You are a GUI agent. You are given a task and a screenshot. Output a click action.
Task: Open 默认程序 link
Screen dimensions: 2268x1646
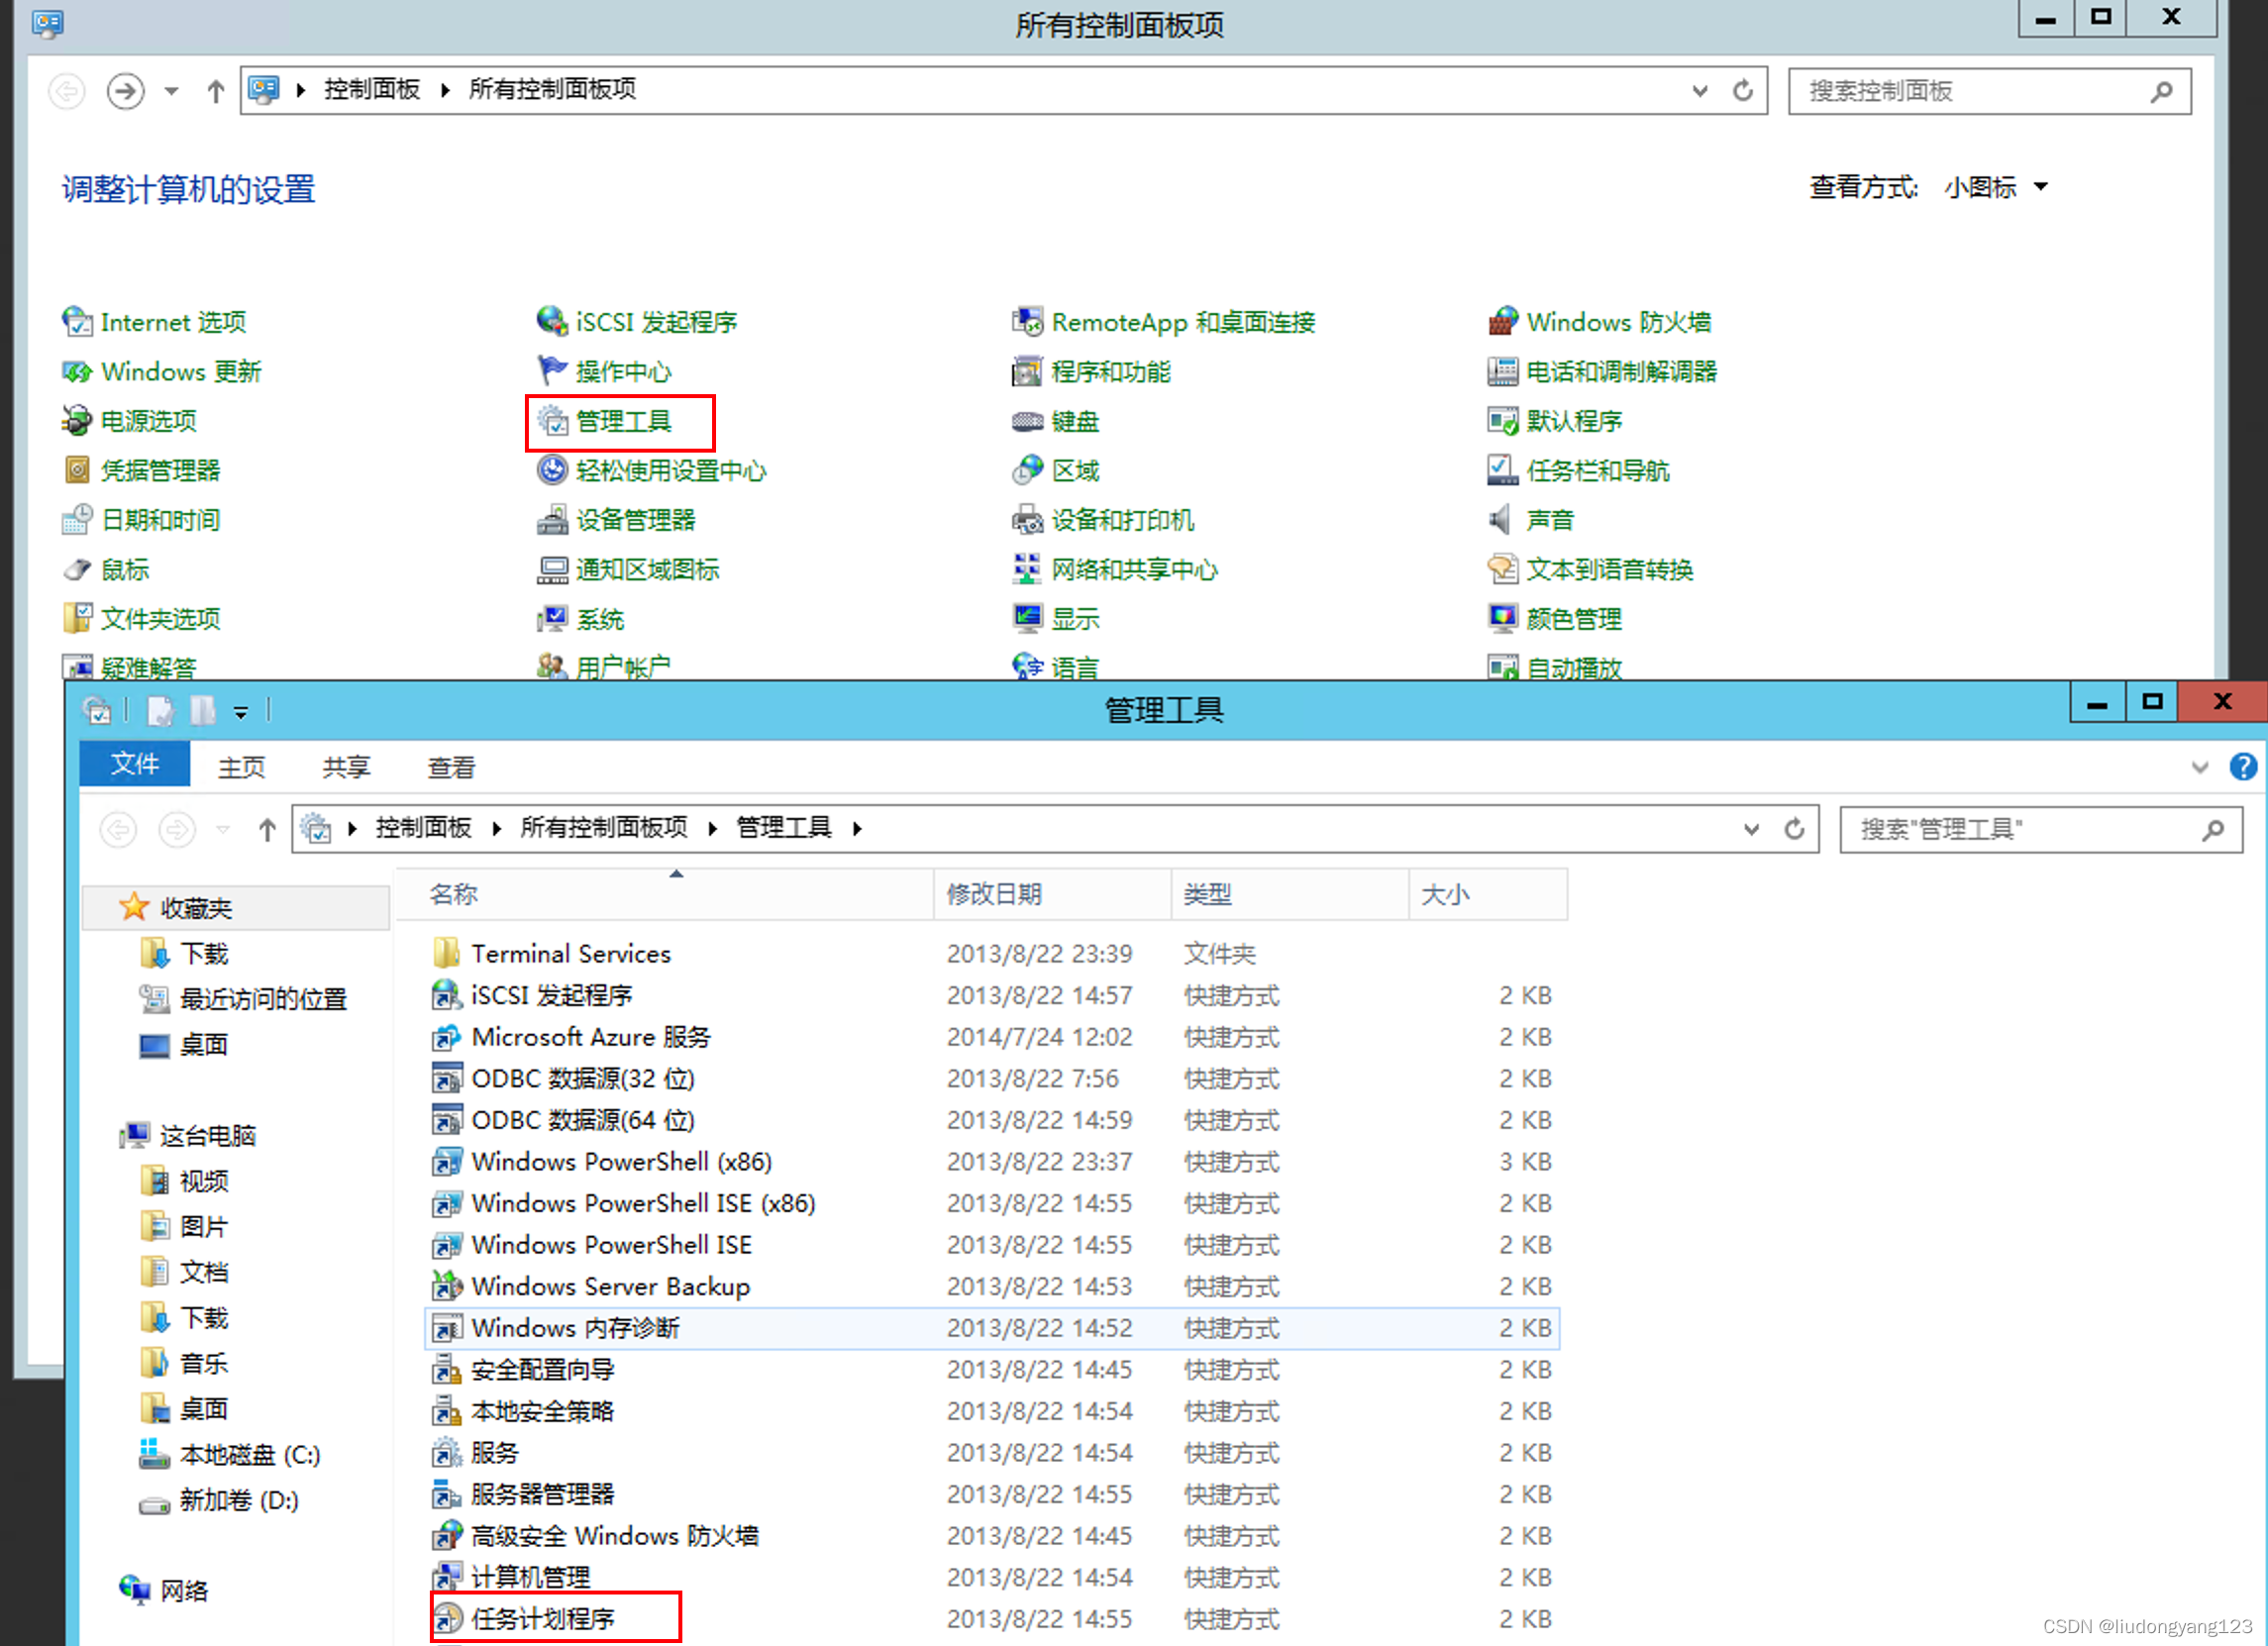(1574, 421)
